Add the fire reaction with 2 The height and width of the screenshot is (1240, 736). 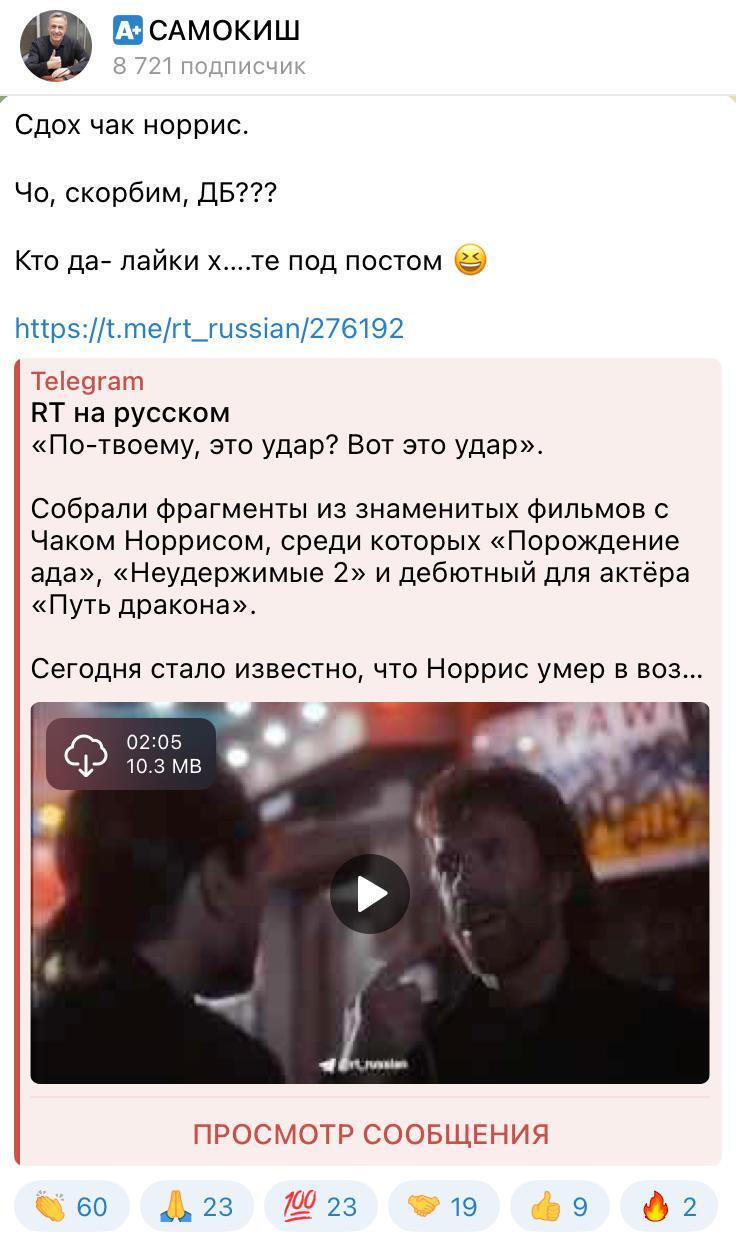[x=669, y=1207]
